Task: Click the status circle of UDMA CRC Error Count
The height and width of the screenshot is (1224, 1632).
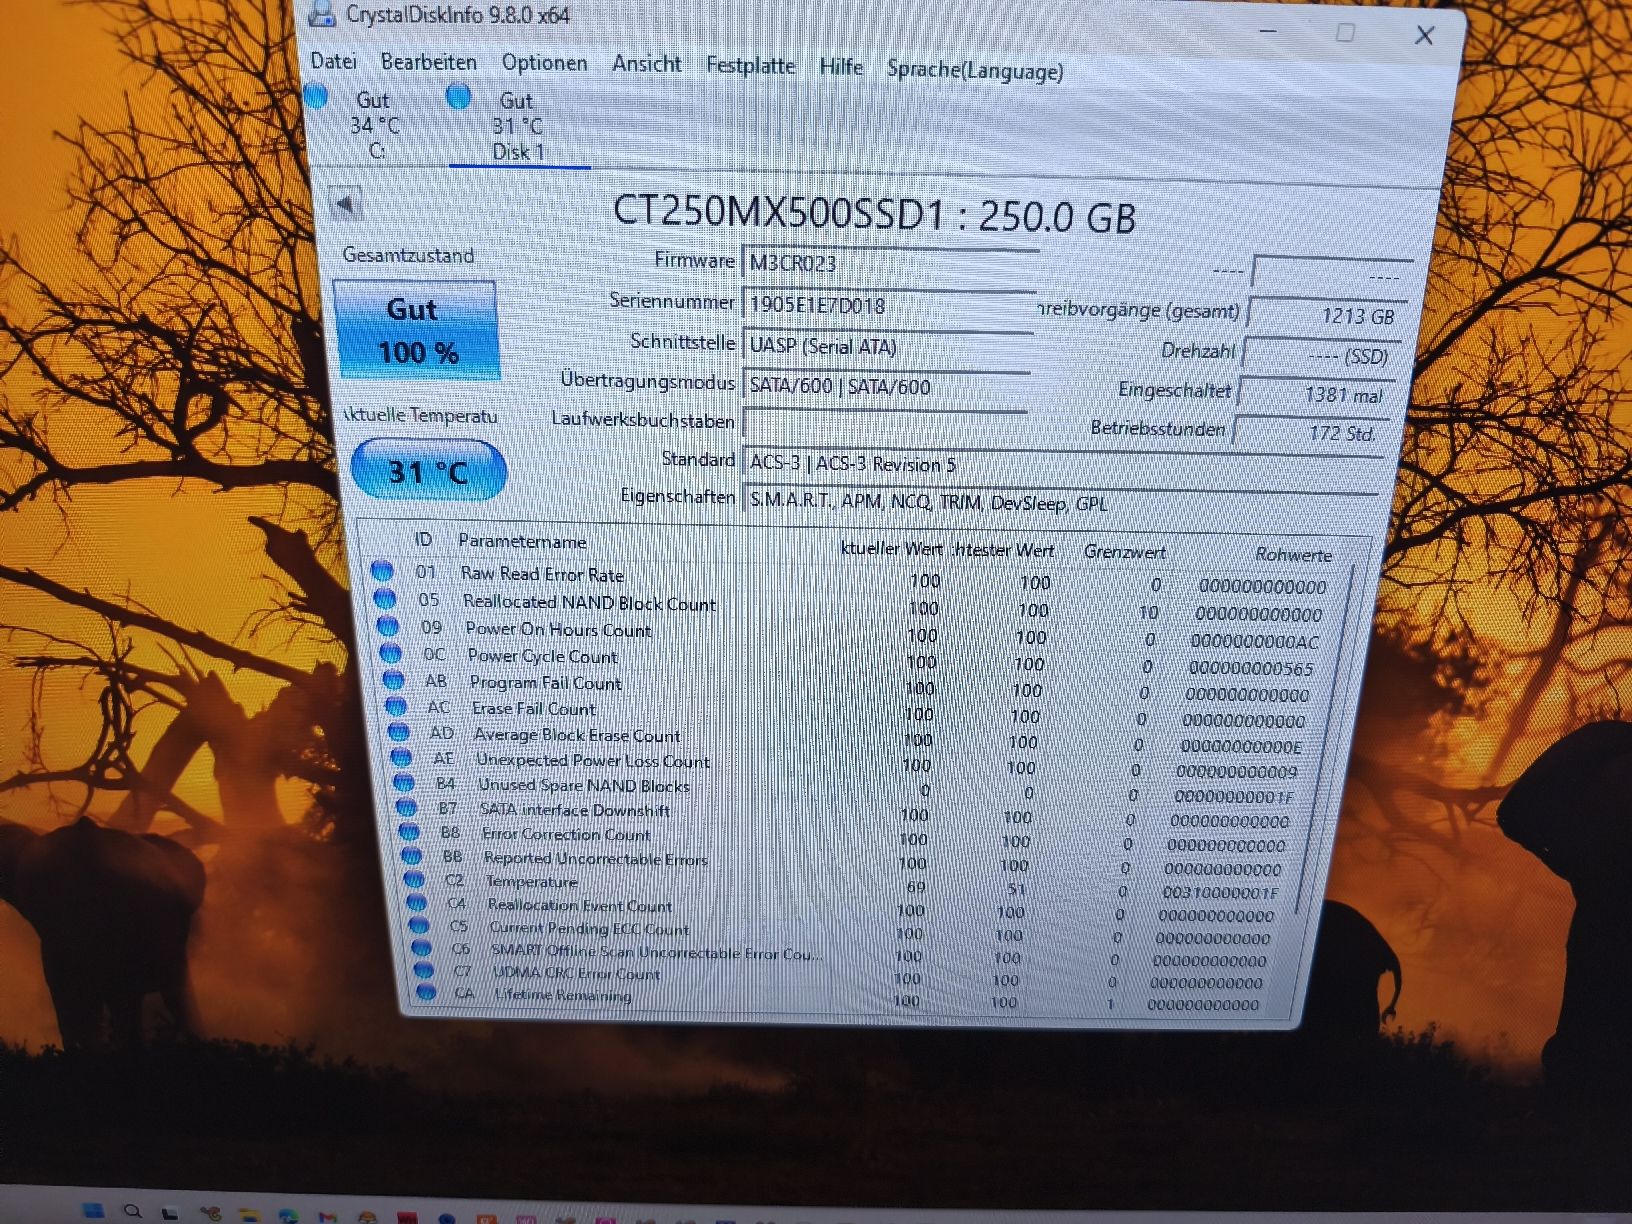Action: [x=424, y=970]
